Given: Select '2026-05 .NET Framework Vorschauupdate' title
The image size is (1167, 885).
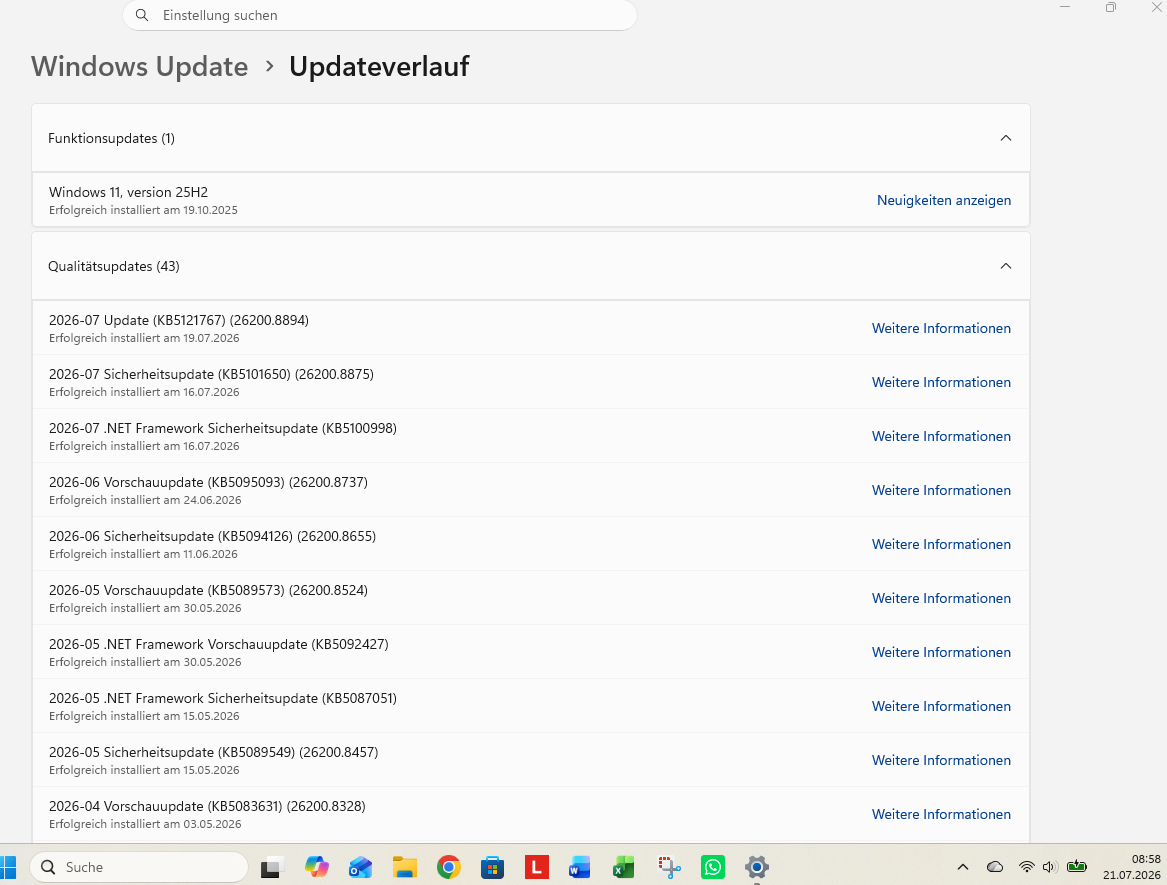Looking at the screenshot, I should click(219, 645).
